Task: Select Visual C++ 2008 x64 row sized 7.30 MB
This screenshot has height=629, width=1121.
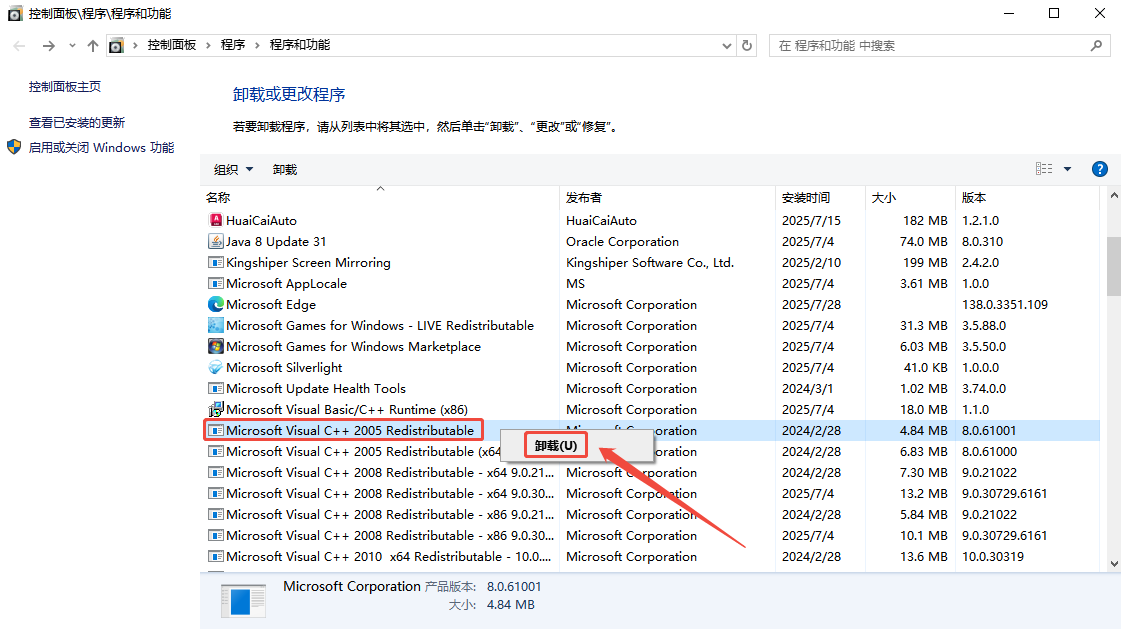Action: [x=651, y=472]
